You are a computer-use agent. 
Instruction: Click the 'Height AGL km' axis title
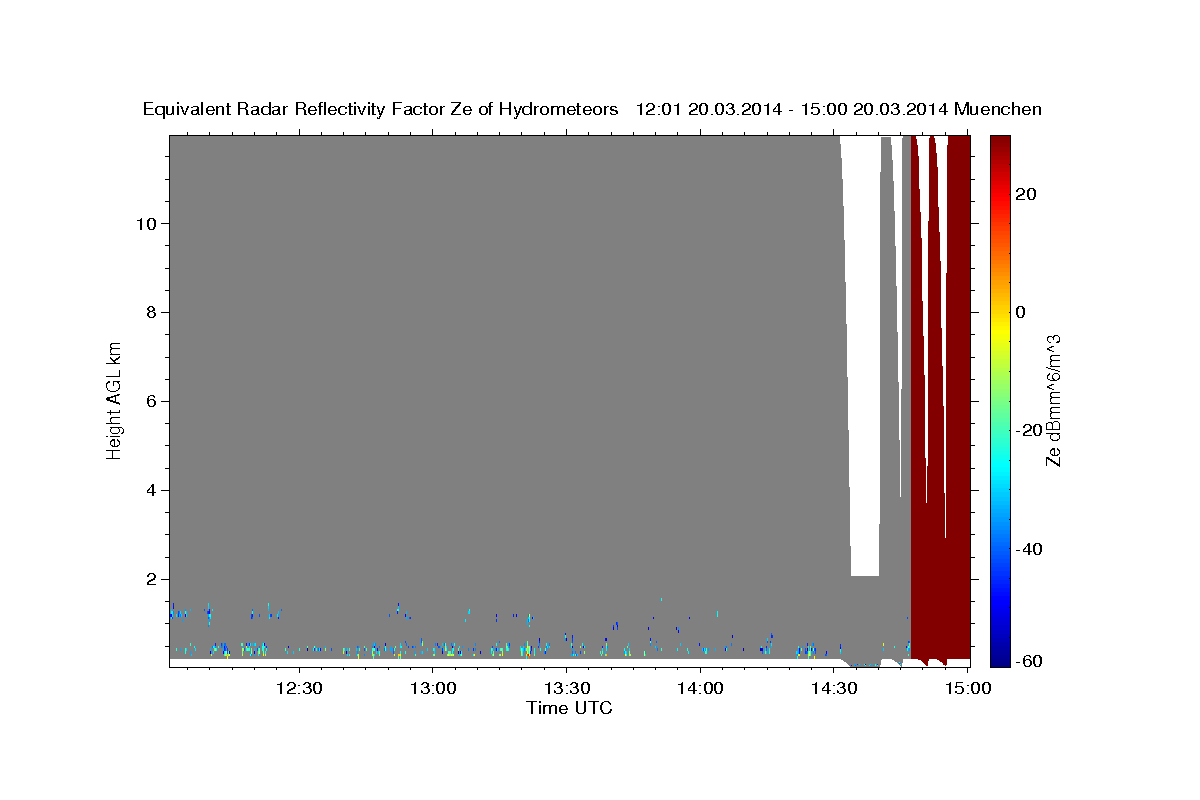pos(115,400)
